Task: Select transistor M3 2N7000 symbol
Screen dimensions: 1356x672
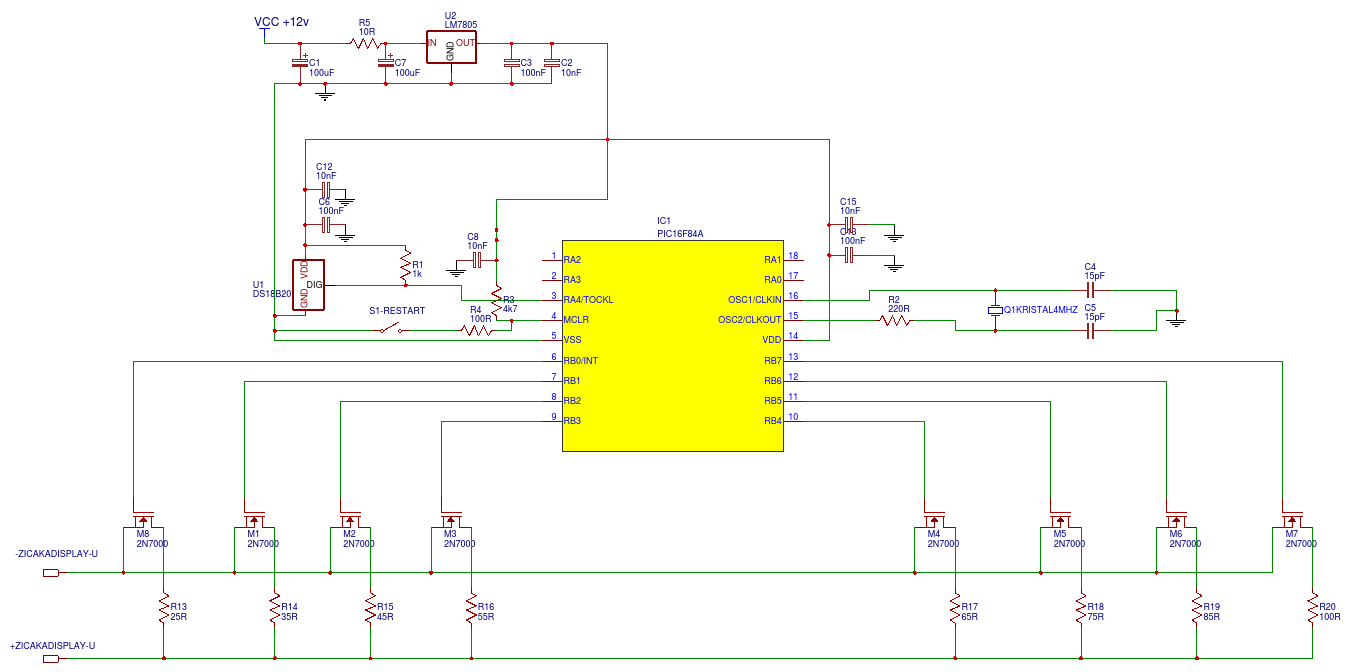Action: (454, 520)
